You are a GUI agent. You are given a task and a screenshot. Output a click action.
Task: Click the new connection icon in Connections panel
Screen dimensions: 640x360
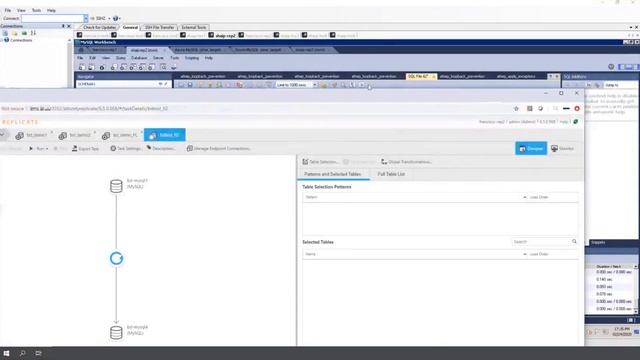[5, 33]
